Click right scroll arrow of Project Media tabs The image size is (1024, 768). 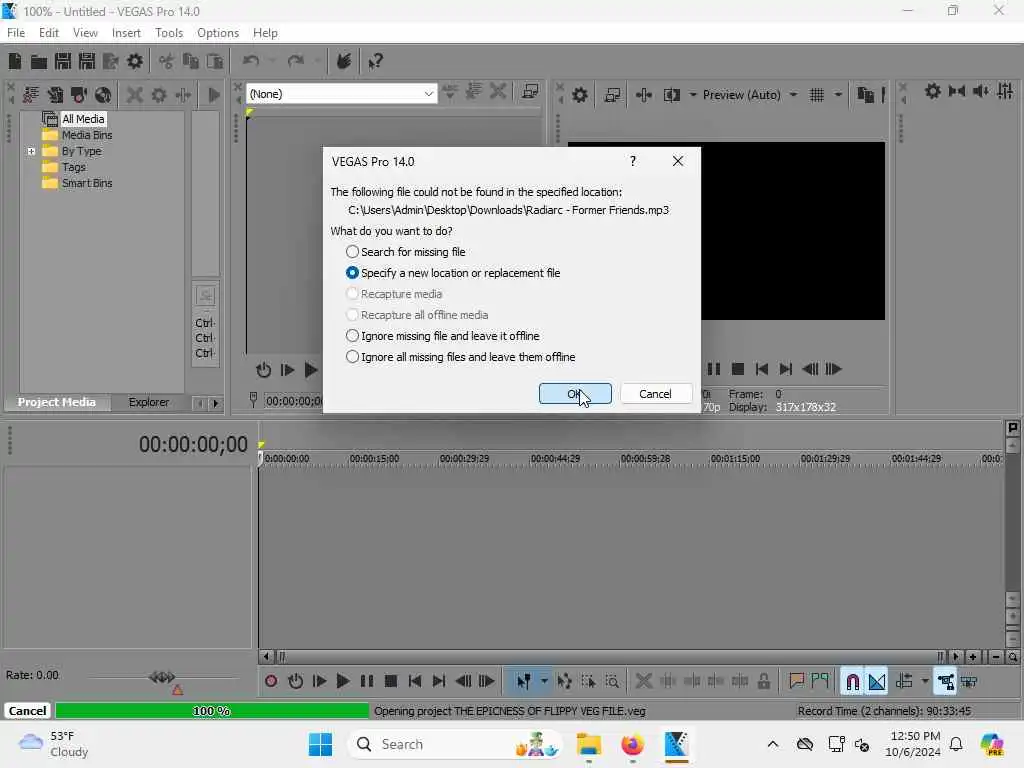[216, 404]
